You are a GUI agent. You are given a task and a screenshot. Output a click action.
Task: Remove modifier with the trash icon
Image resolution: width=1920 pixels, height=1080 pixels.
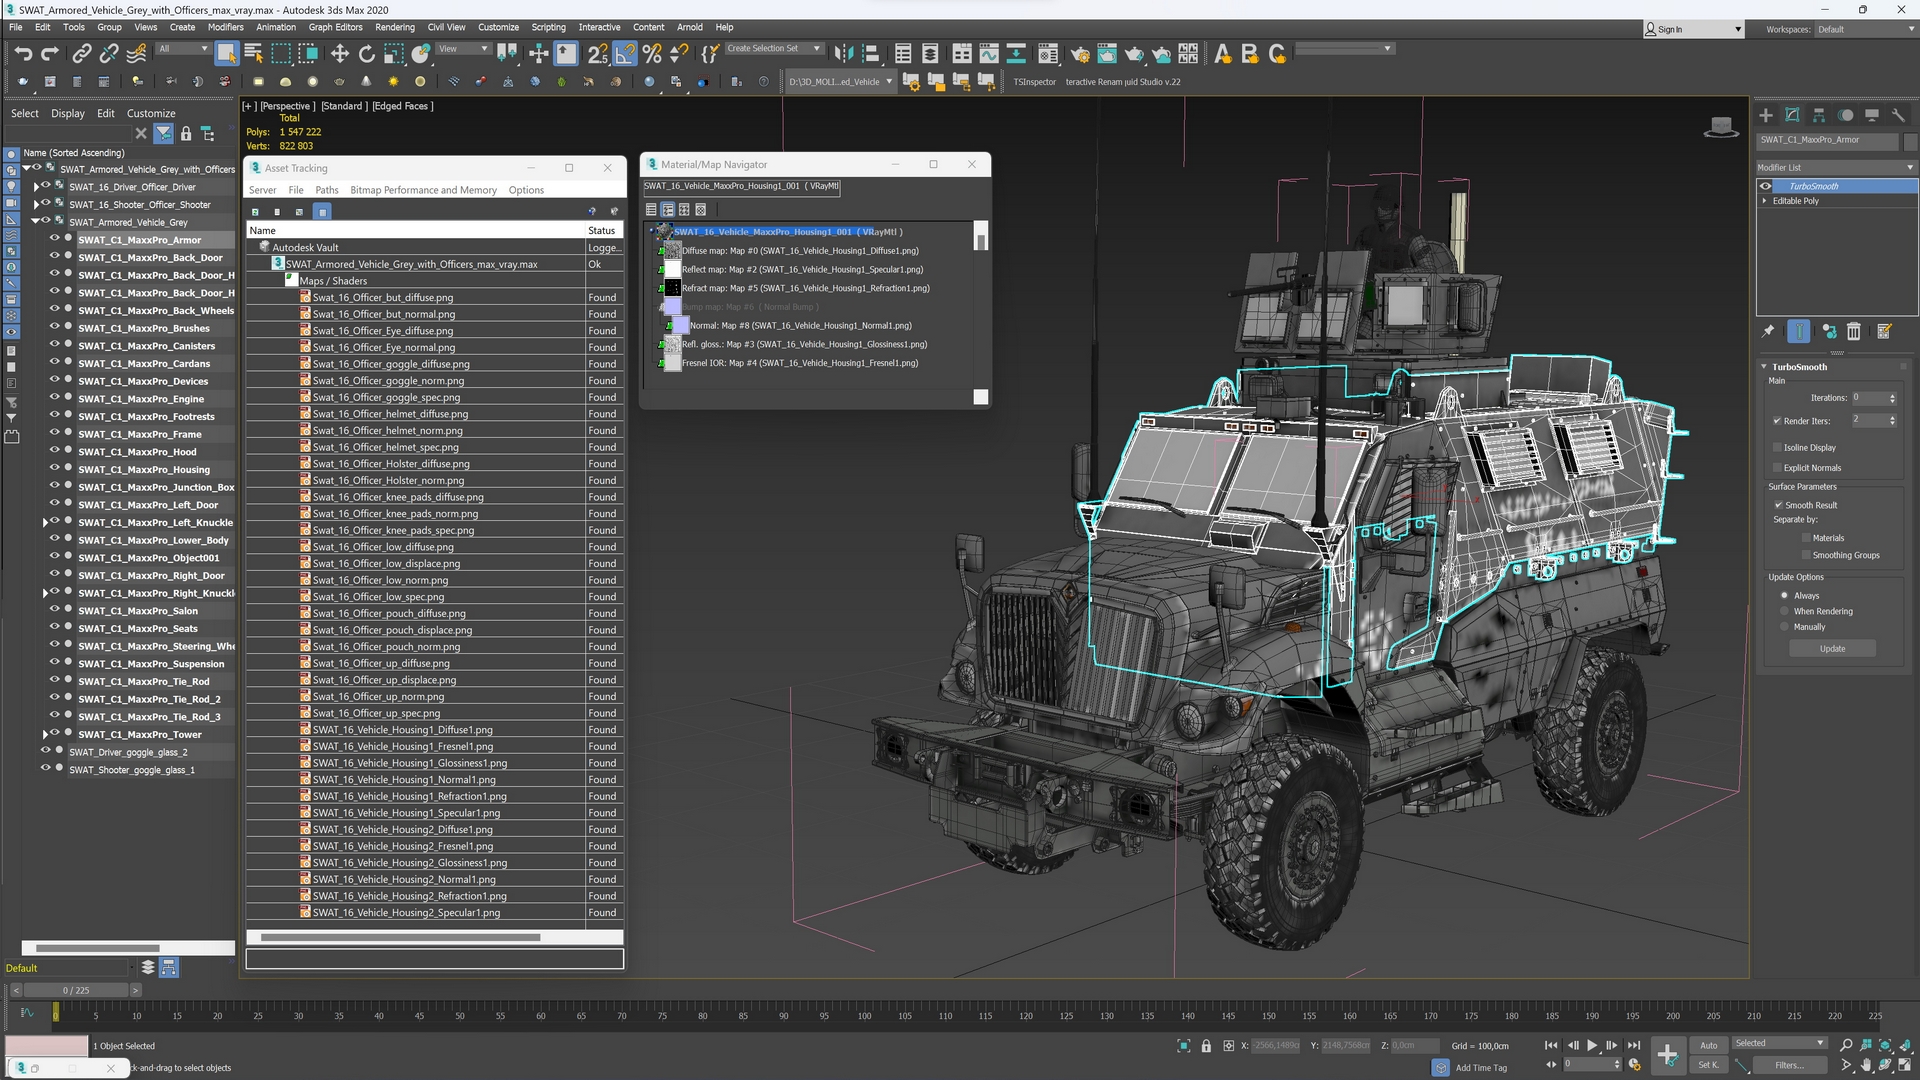(1854, 332)
